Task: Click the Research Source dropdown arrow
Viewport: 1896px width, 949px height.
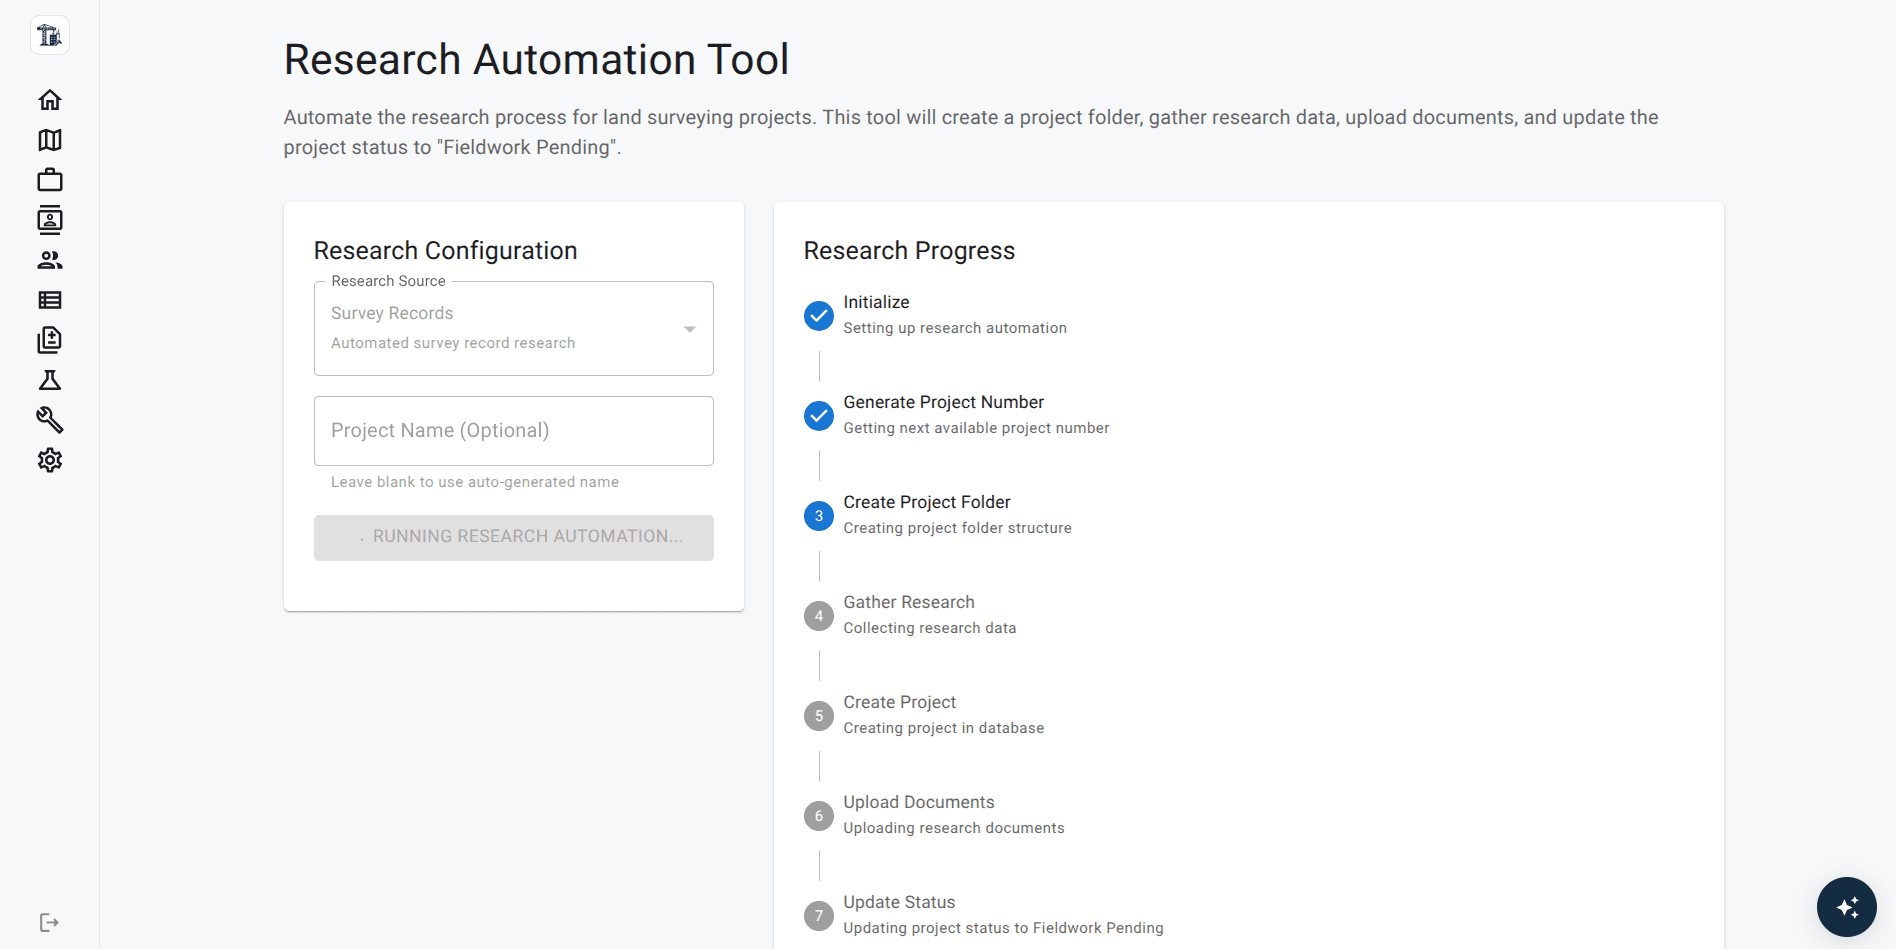Action: coord(690,329)
